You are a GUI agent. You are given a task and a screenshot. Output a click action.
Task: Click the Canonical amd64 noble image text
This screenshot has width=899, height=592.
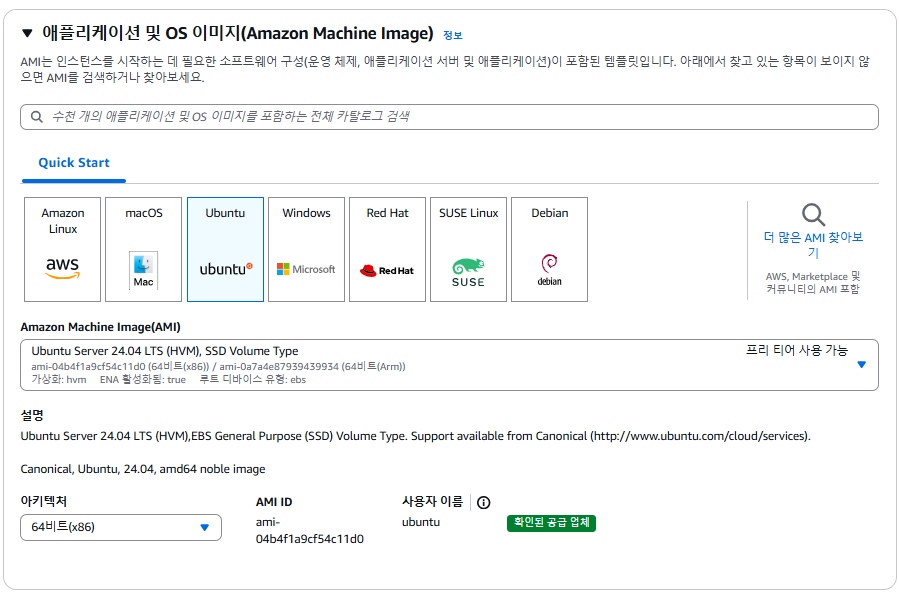tap(143, 469)
